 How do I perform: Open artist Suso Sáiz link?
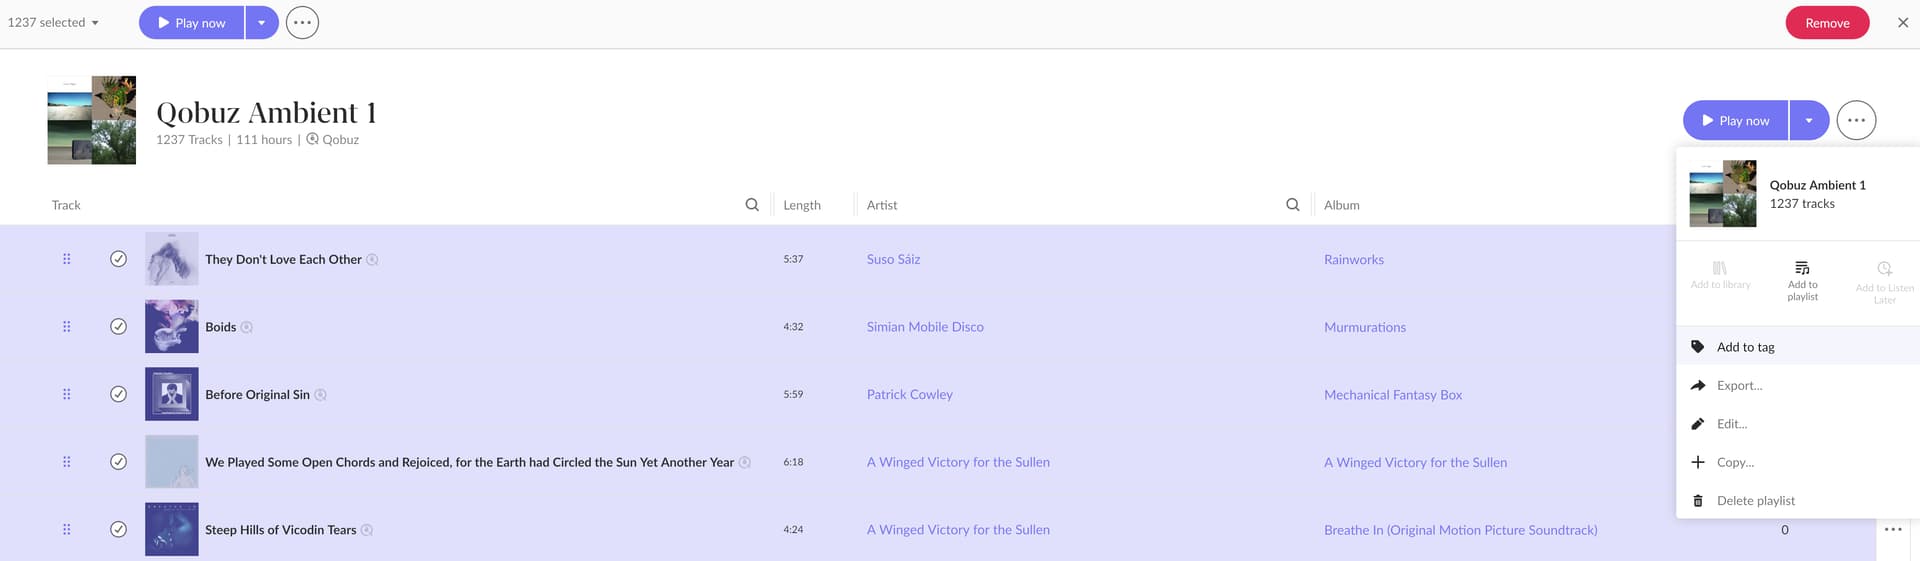(x=893, y=259)
